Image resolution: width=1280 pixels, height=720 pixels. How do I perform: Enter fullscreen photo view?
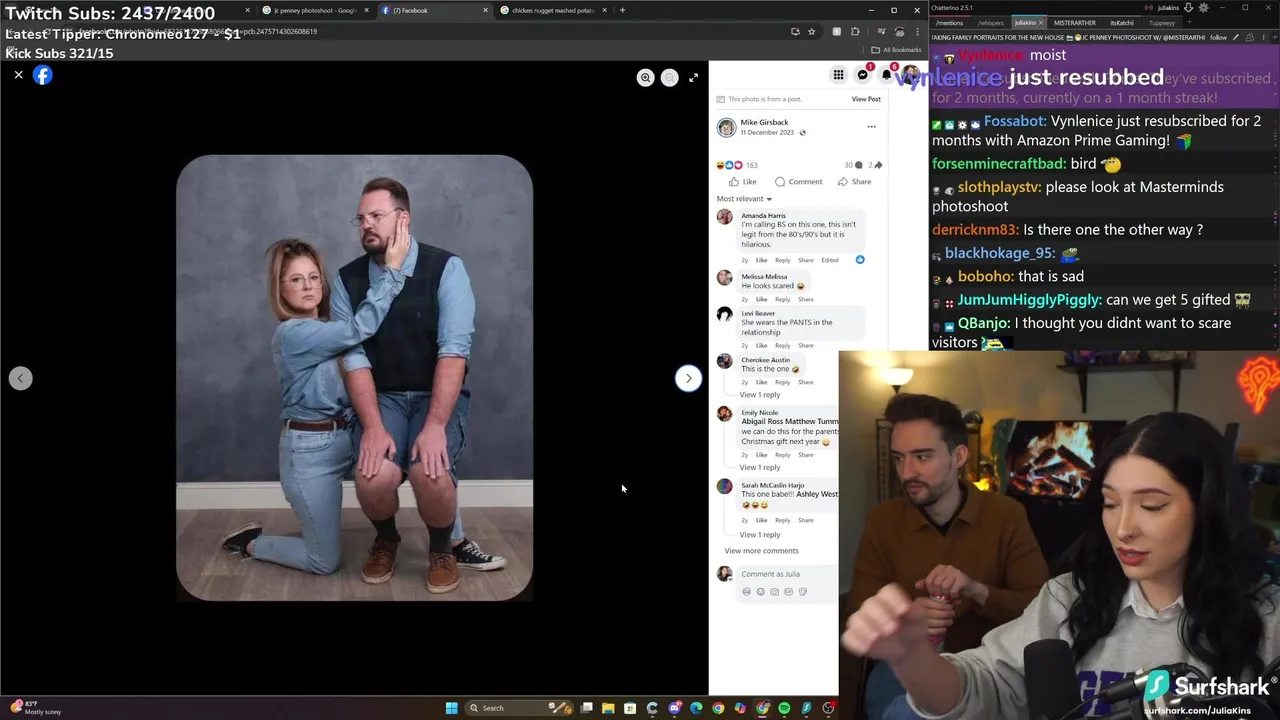click(694, 77)
